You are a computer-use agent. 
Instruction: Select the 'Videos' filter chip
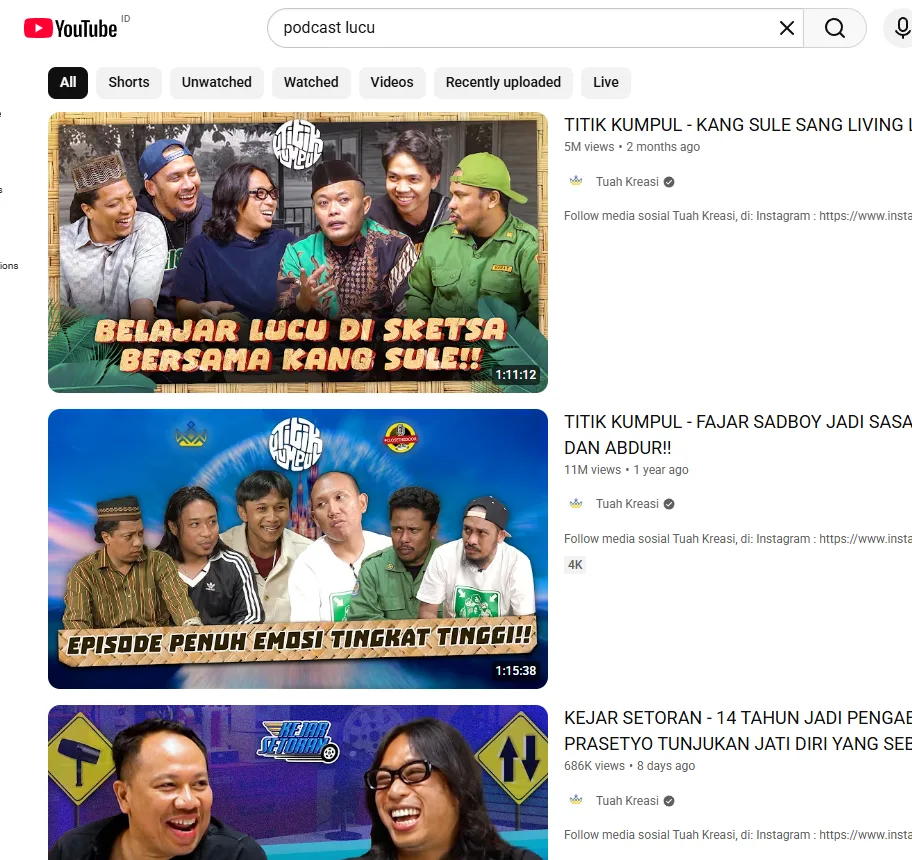tap(392, 83)
